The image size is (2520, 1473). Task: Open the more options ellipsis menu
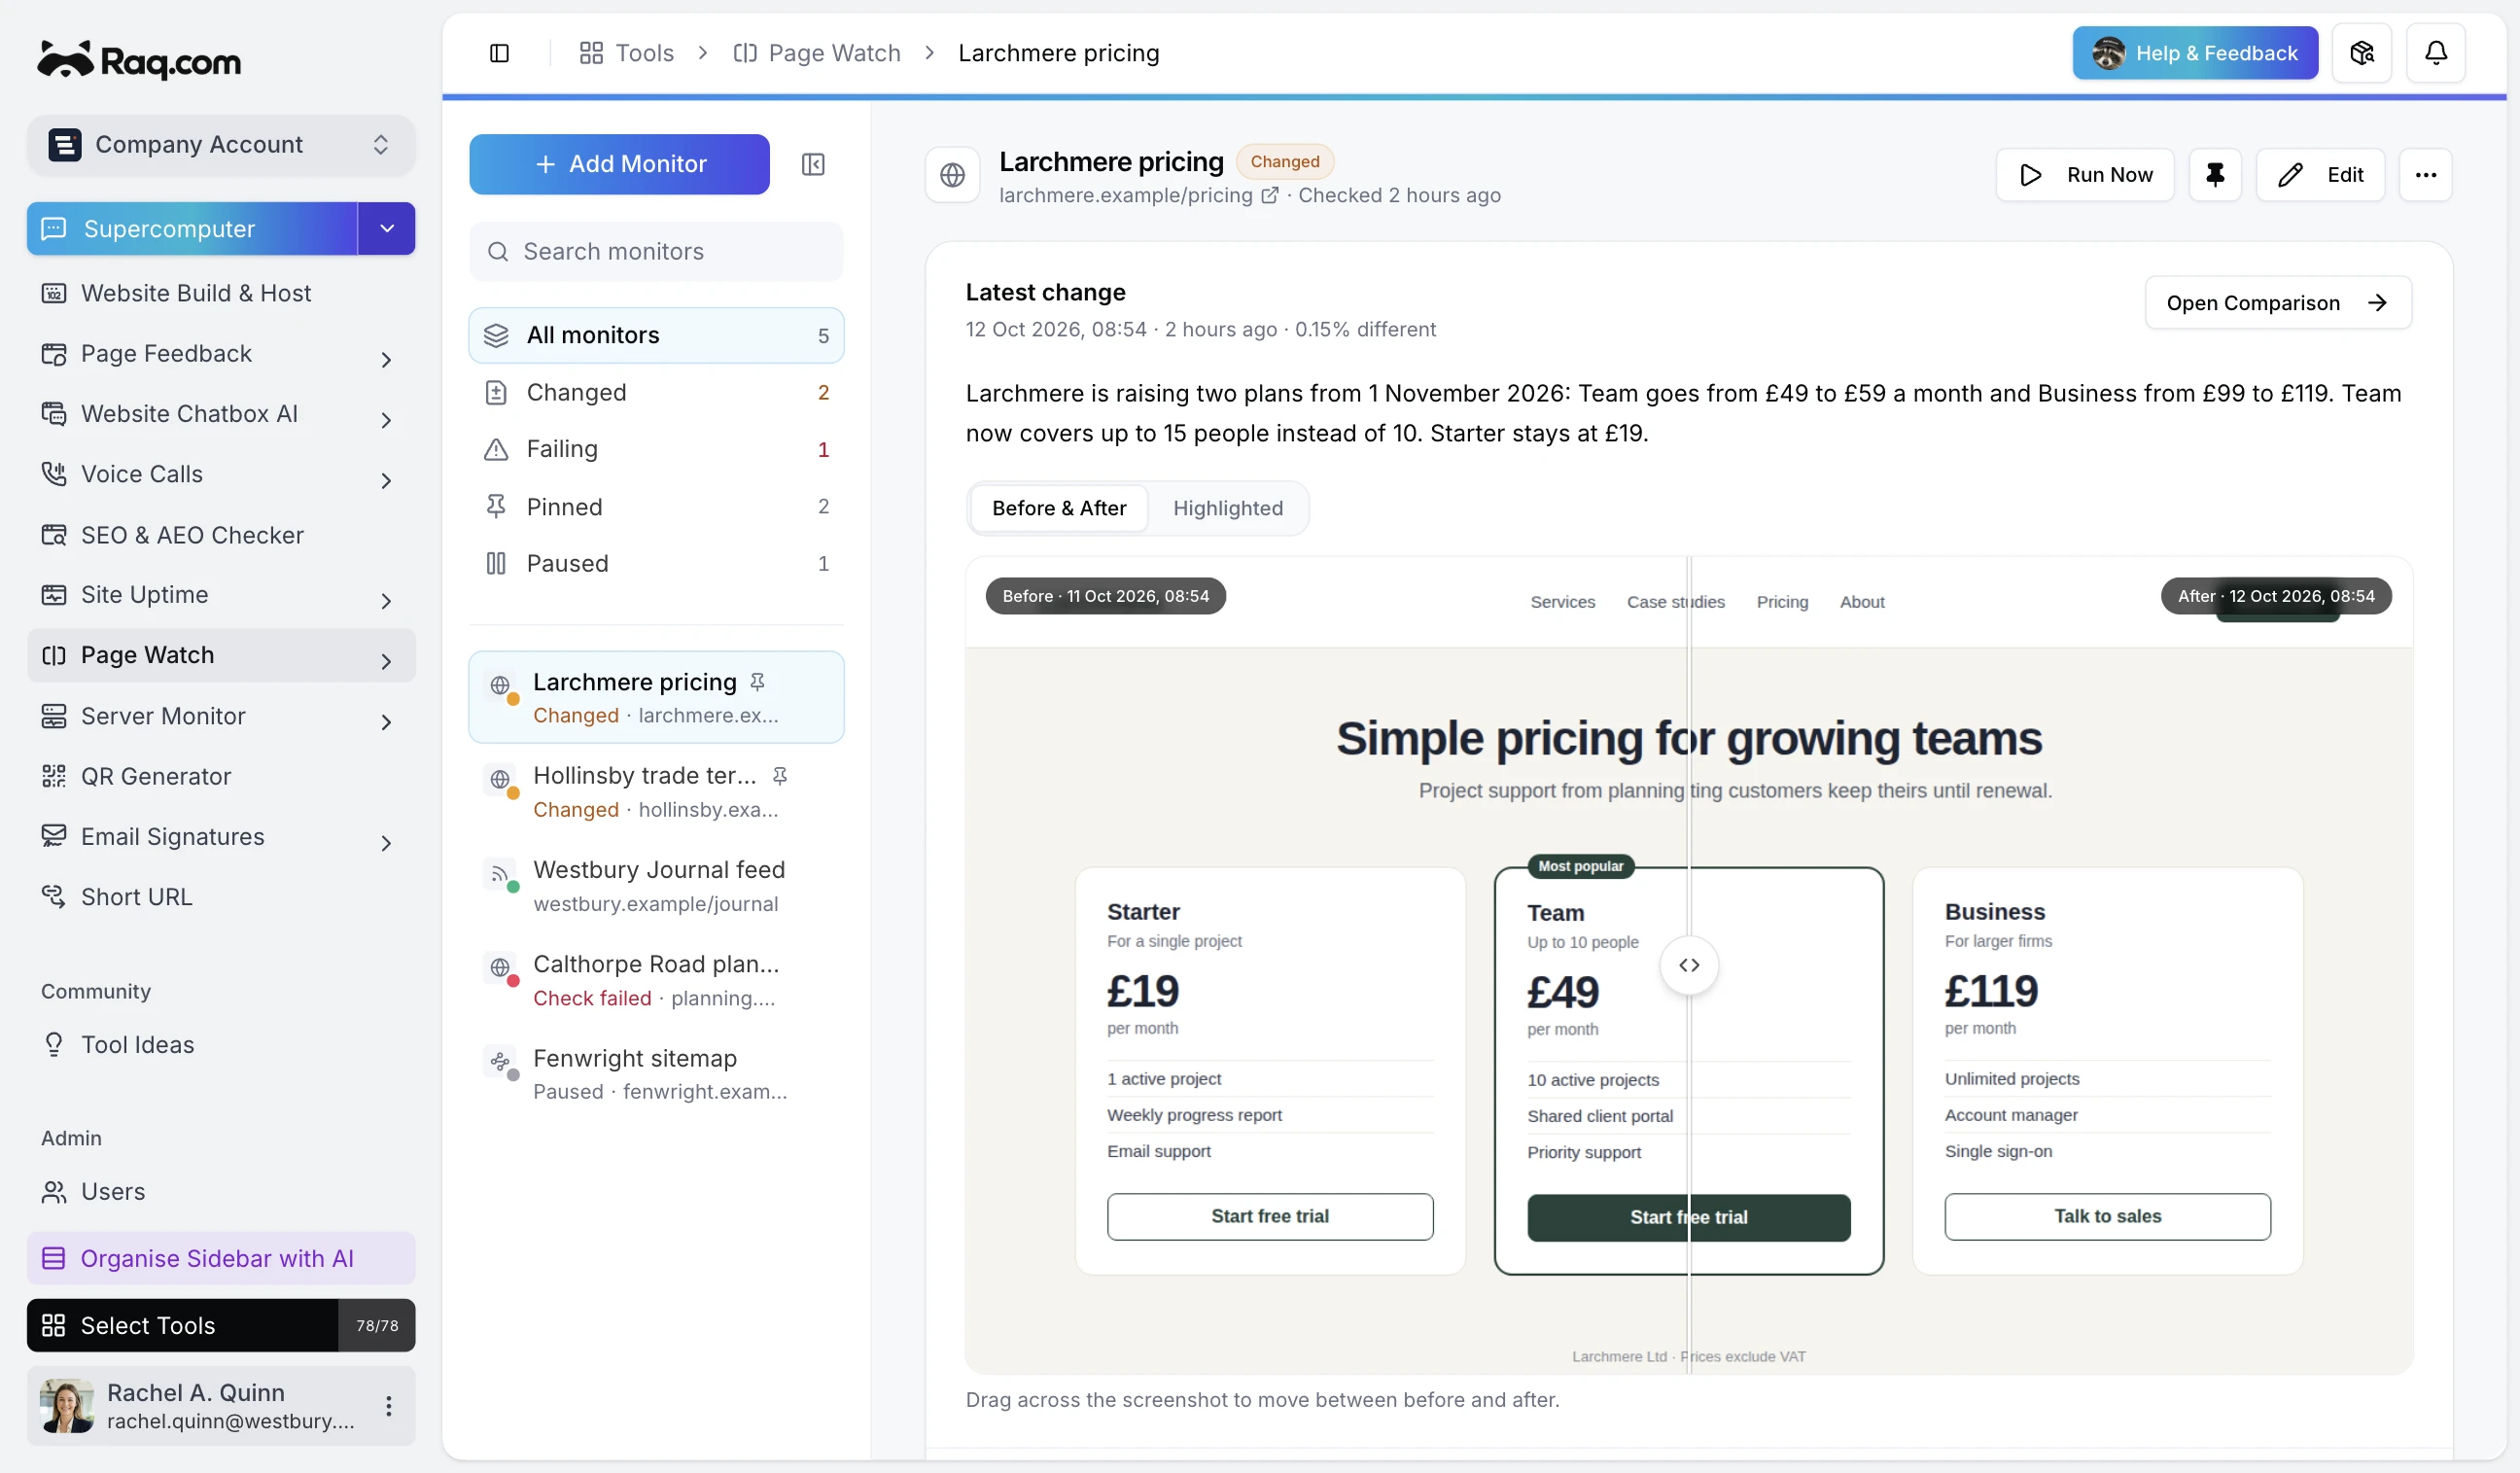(x=2425, y=175)
